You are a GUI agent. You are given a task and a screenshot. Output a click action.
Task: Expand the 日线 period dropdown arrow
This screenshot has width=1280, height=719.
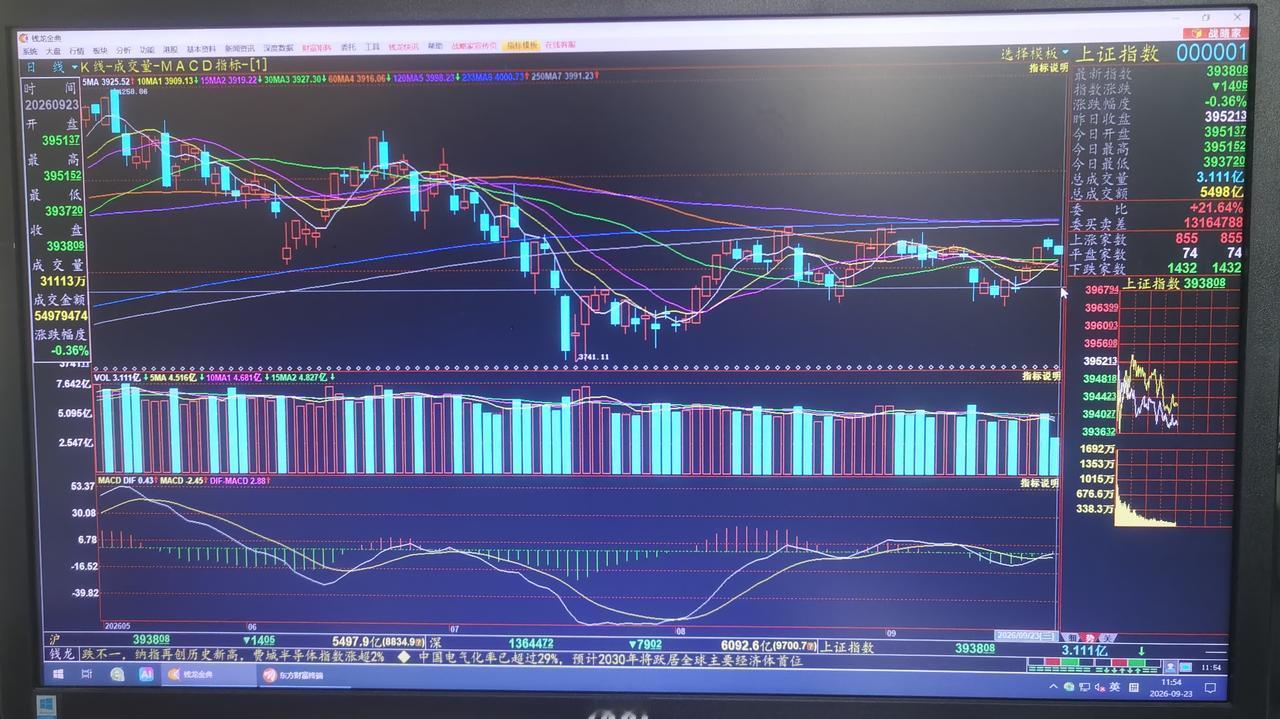[75, 67]
